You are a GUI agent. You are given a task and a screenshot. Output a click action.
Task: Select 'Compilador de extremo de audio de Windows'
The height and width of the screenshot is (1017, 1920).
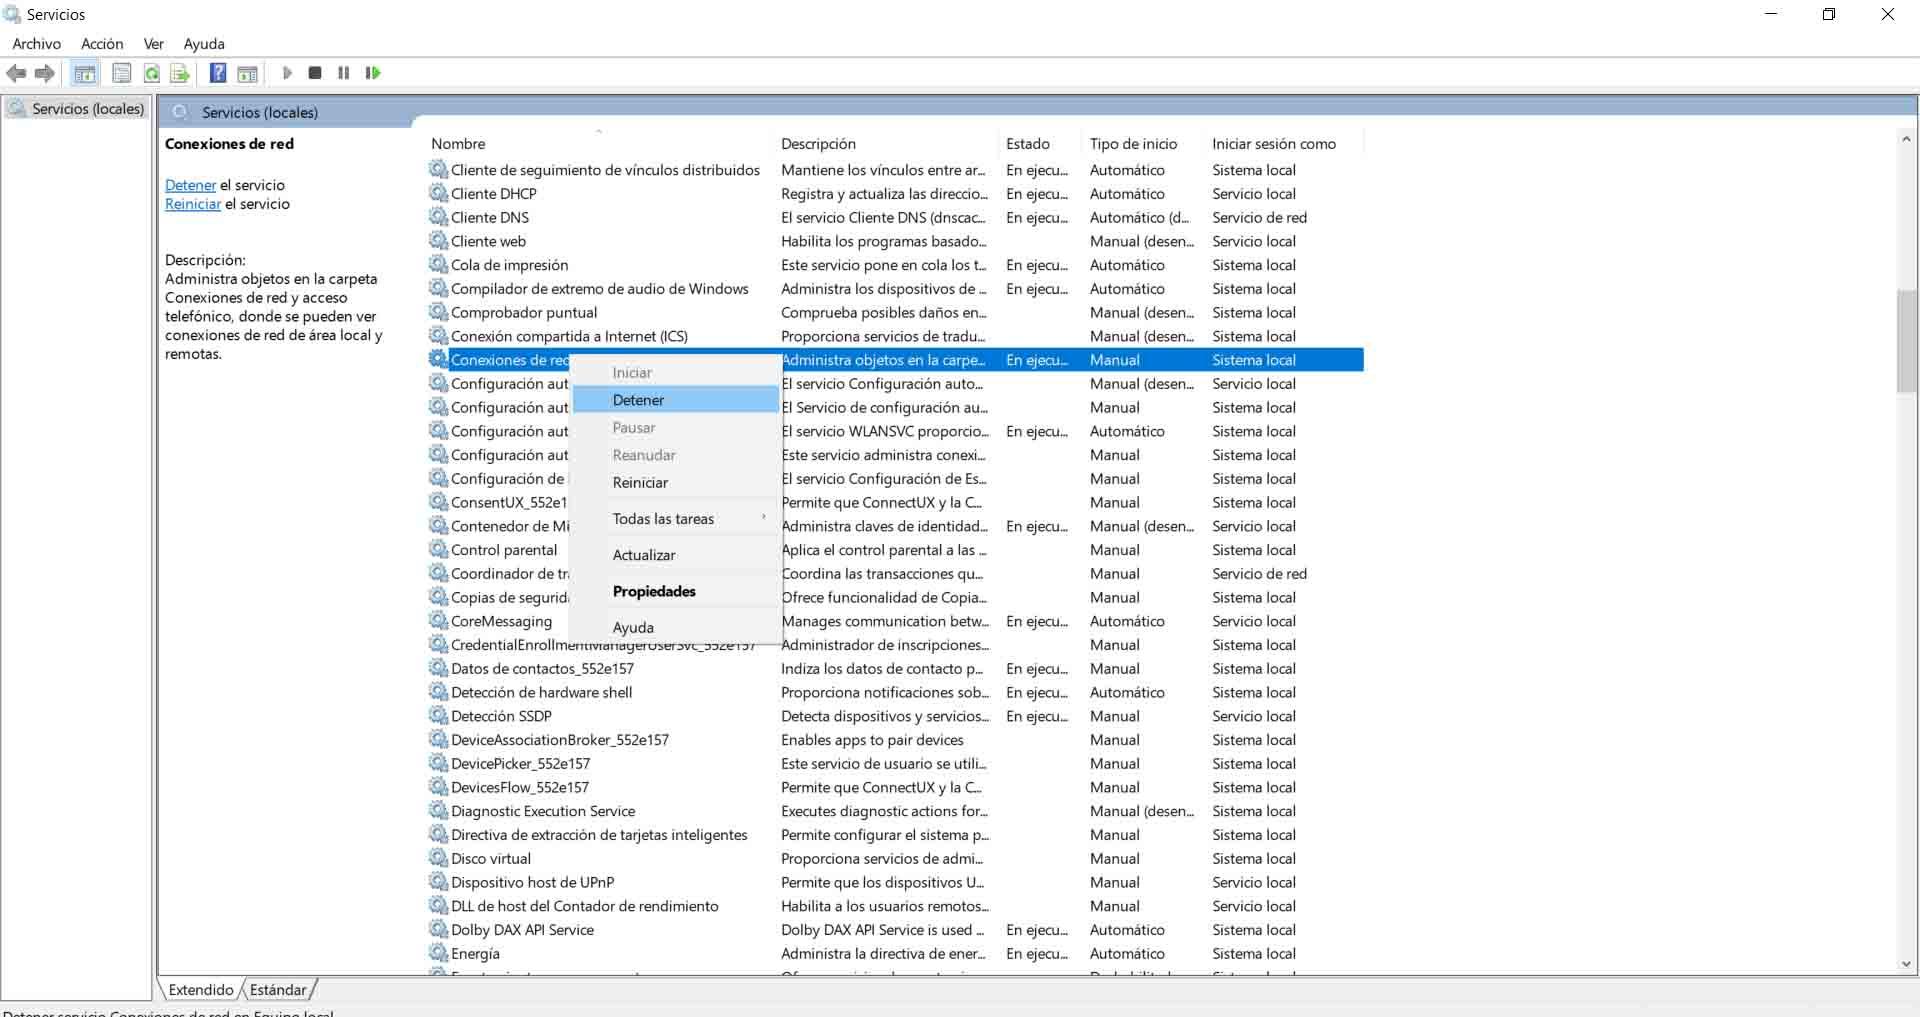(x=599, y=289)
